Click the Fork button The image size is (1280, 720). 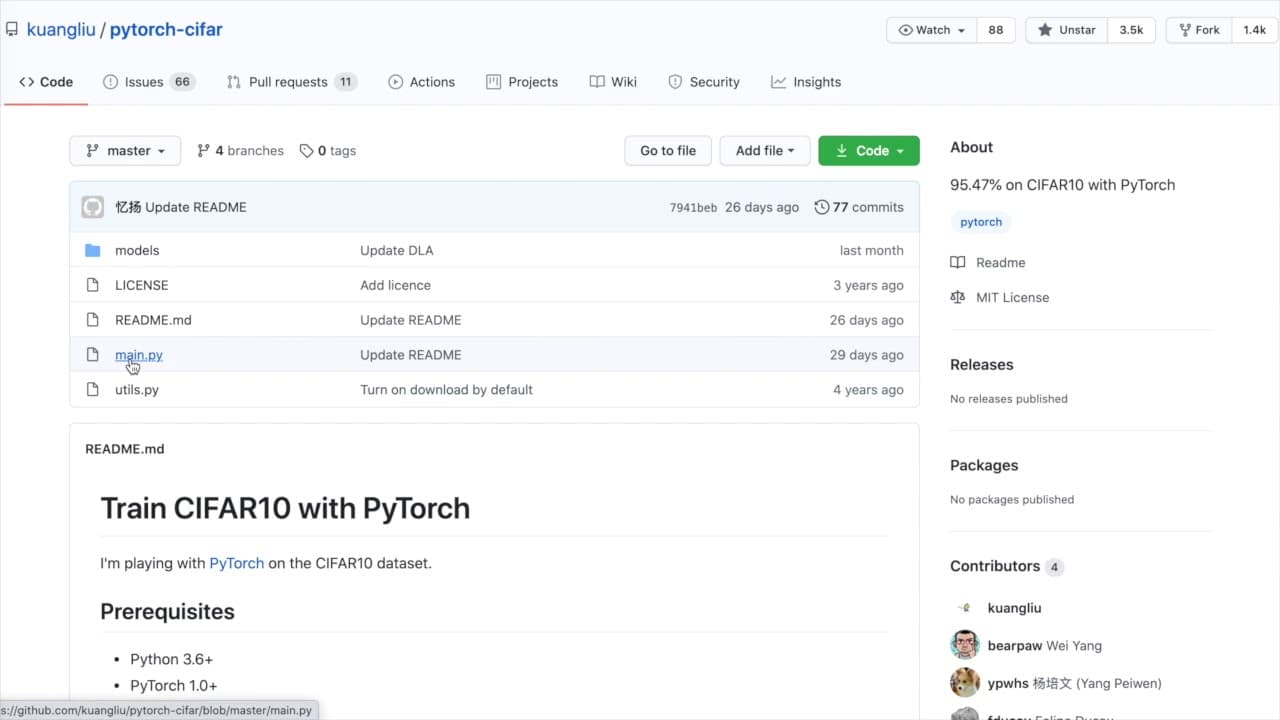click(x=1198, y=30)
